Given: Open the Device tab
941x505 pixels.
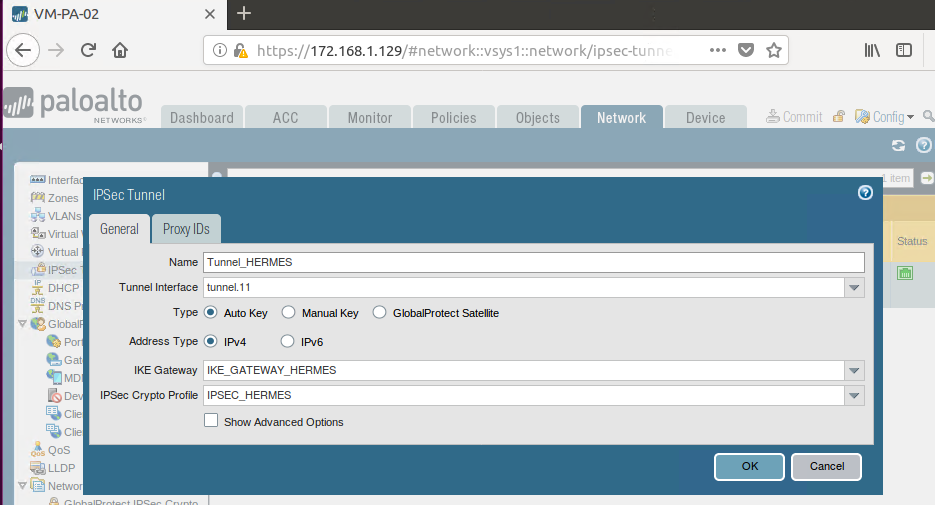Looking at the screenshot, I should 706,117.
